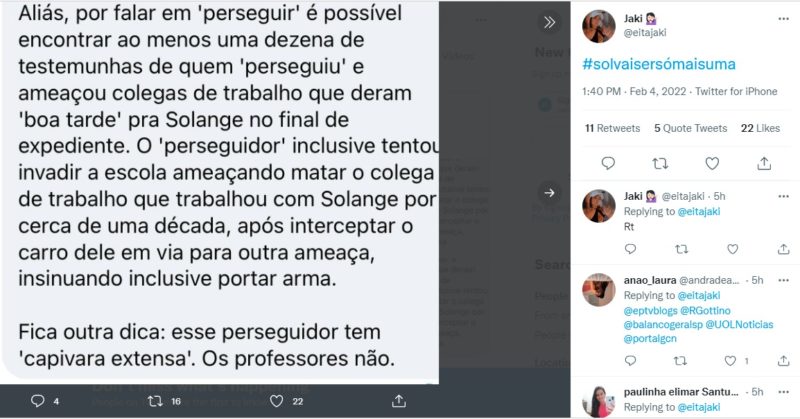Like anao_laura's reply with 1 like
Viewport: 800px width, 419px height.
tap(731, 361)
